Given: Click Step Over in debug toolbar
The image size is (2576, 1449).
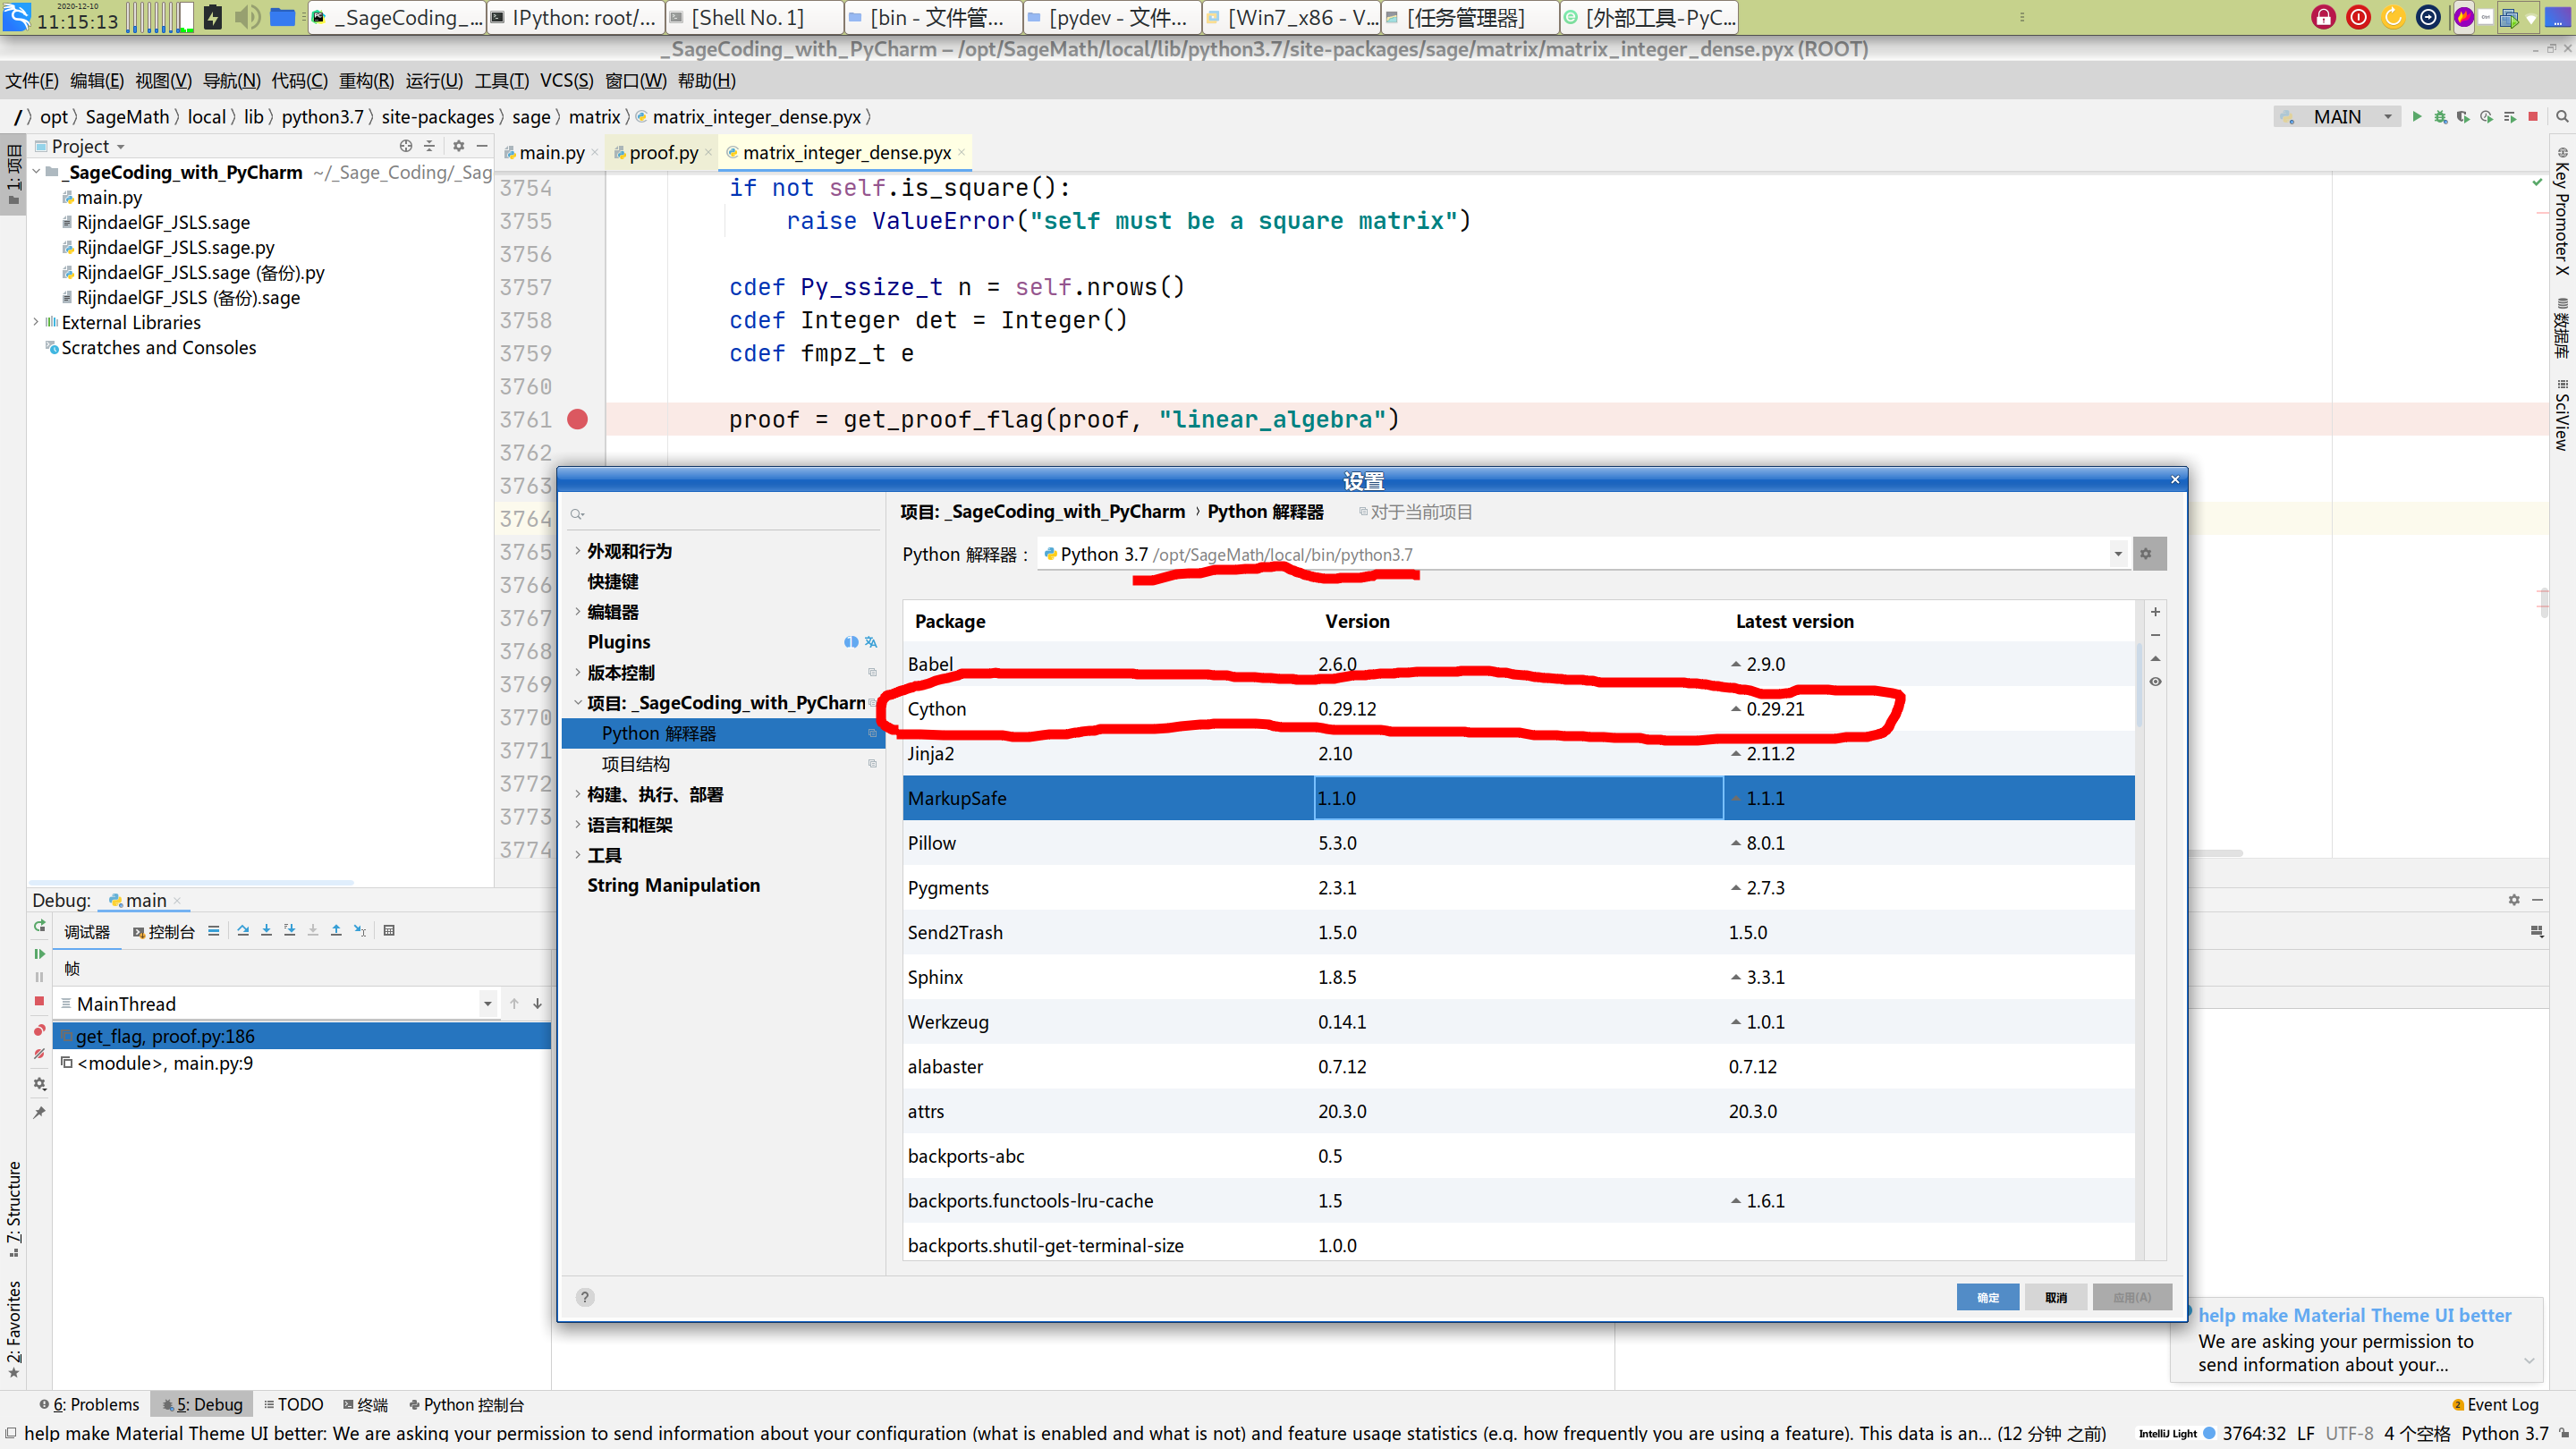Looking at the screenshot, I should click(x=243, y=931).
